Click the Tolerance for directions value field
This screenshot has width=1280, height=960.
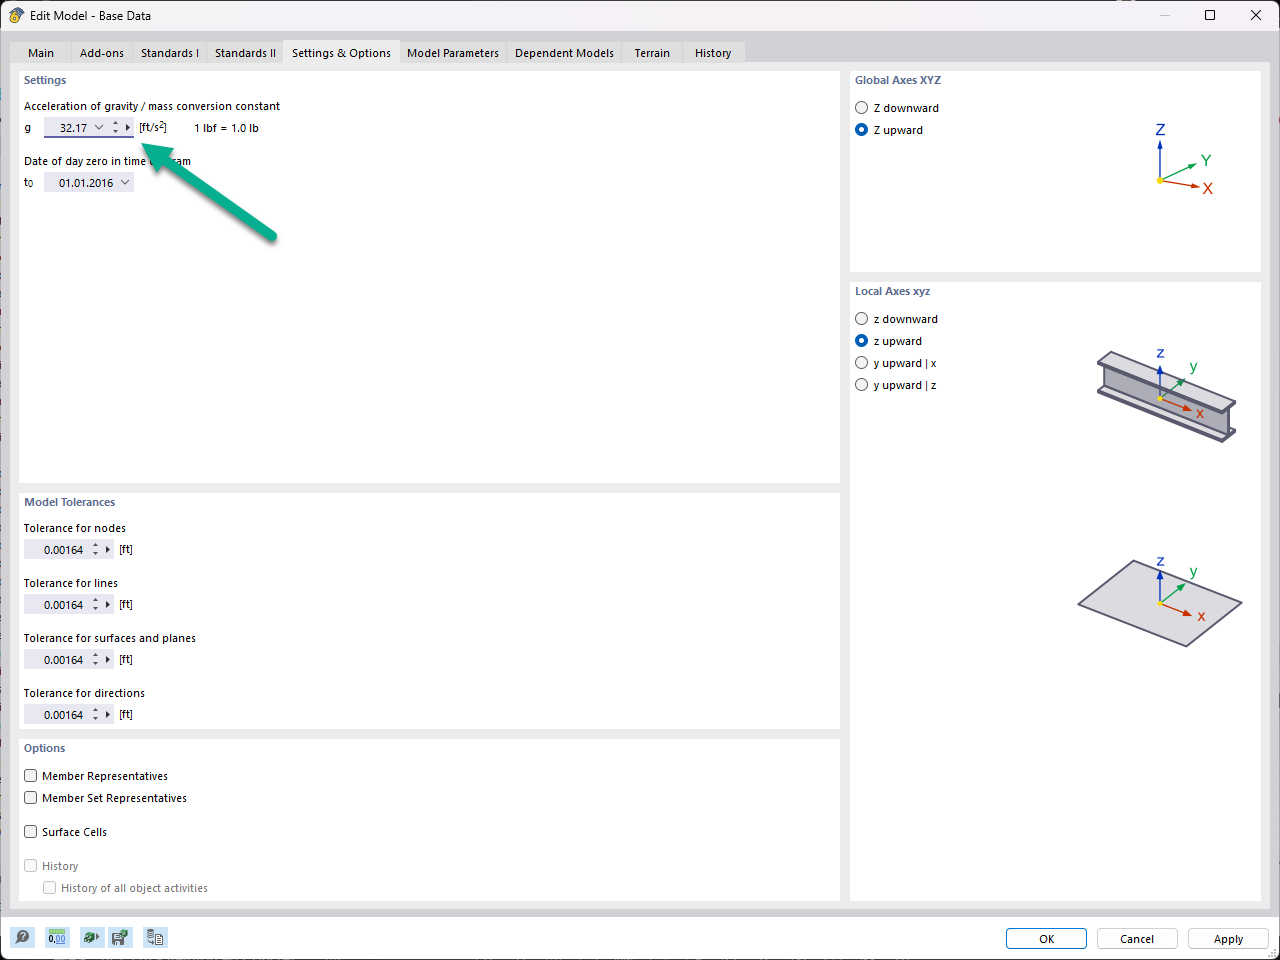pyautogui.click(x=58, y=715)
